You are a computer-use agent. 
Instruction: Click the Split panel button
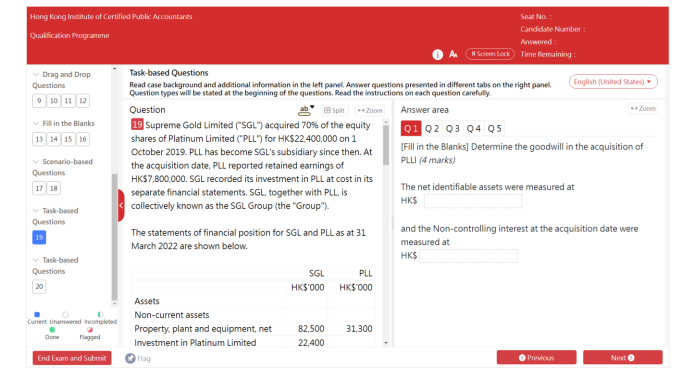click(334, 110)
